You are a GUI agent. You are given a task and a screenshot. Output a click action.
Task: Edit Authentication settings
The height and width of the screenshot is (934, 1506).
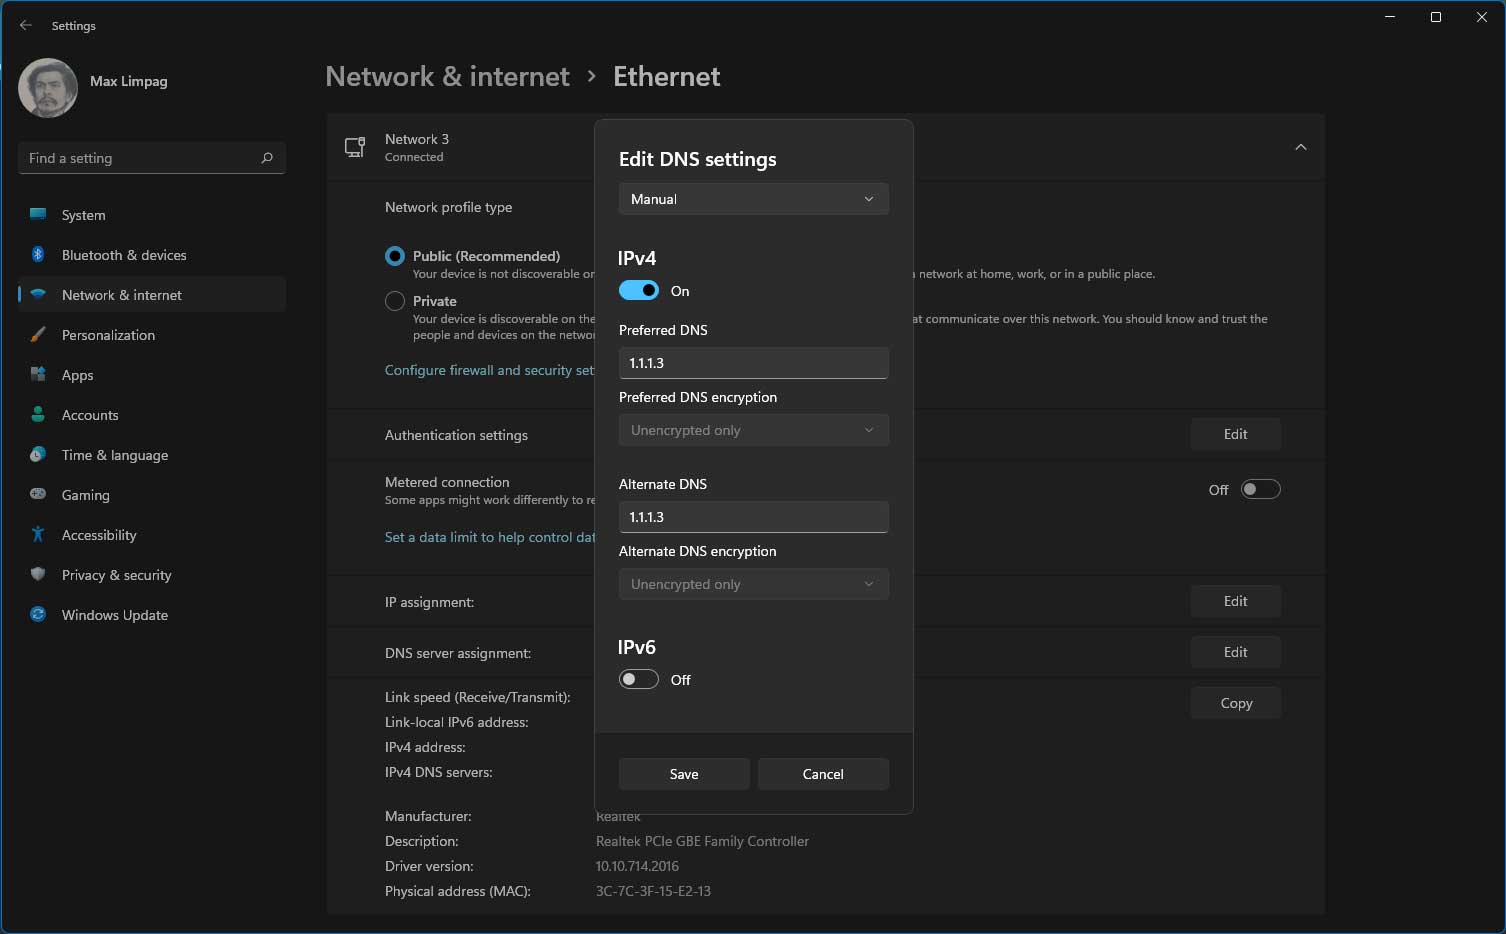tap(1235, 434)
